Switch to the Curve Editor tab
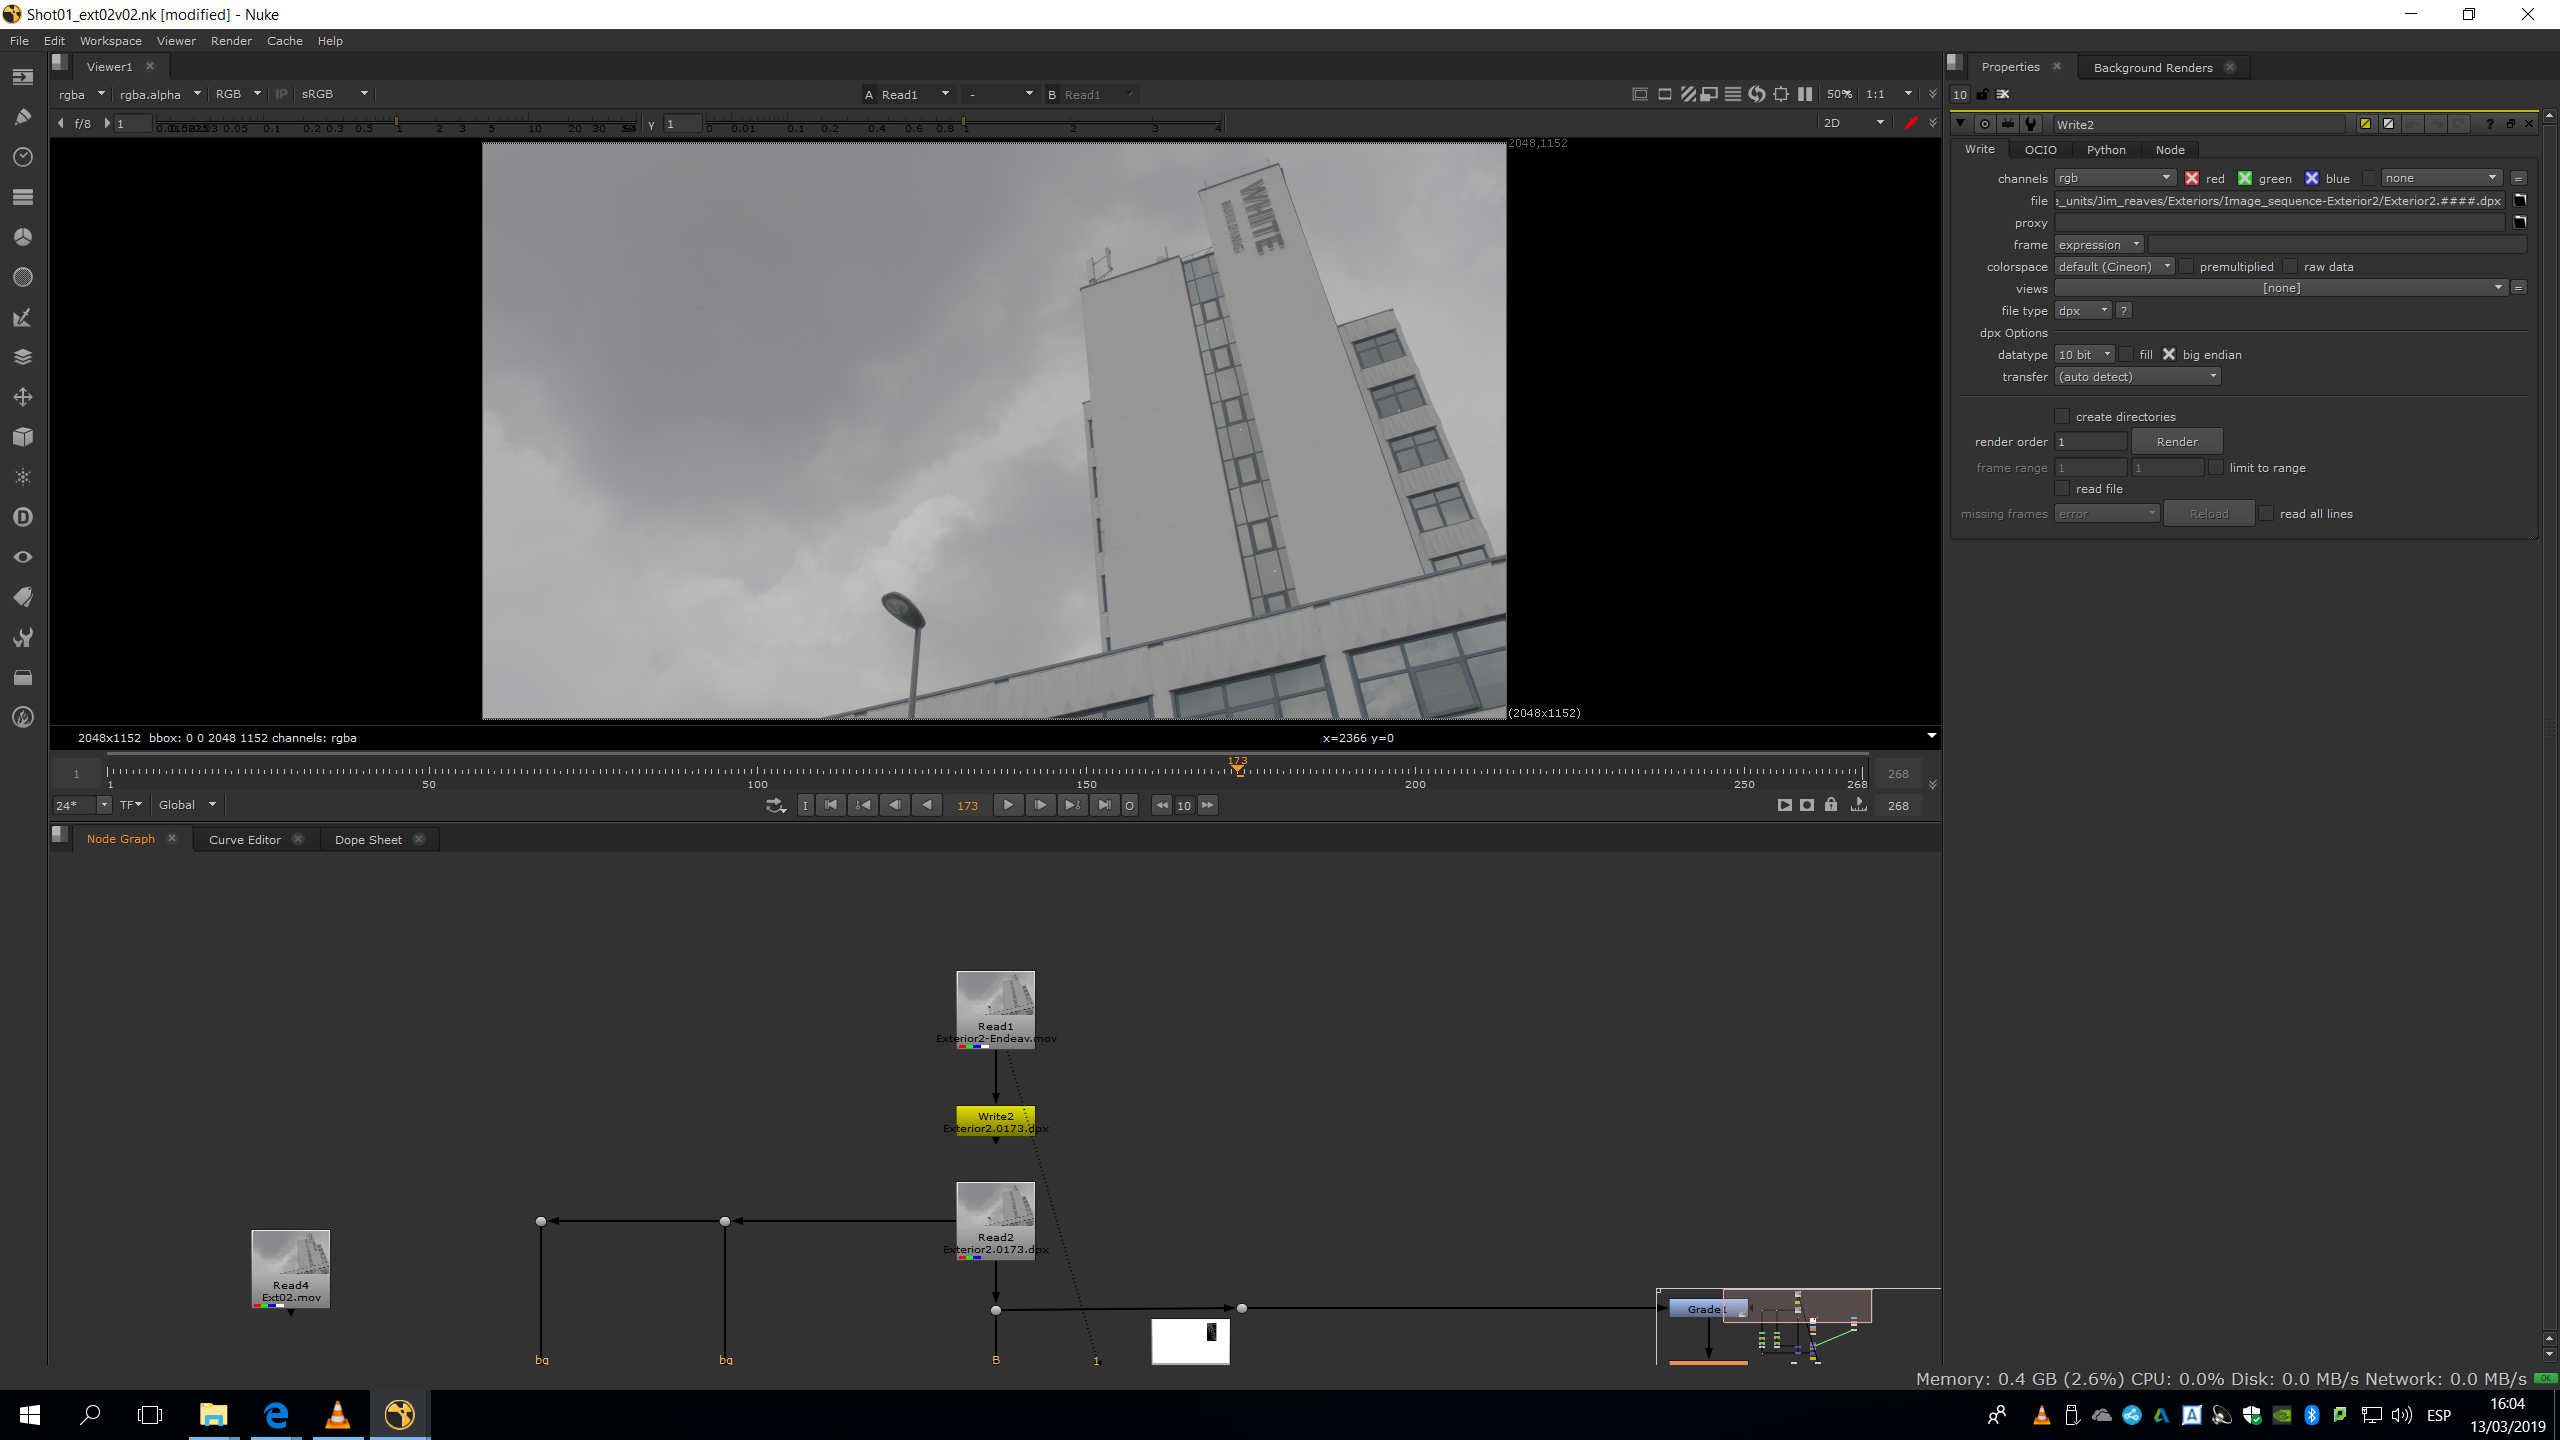 pyautogui.click(x=245, y=840)
